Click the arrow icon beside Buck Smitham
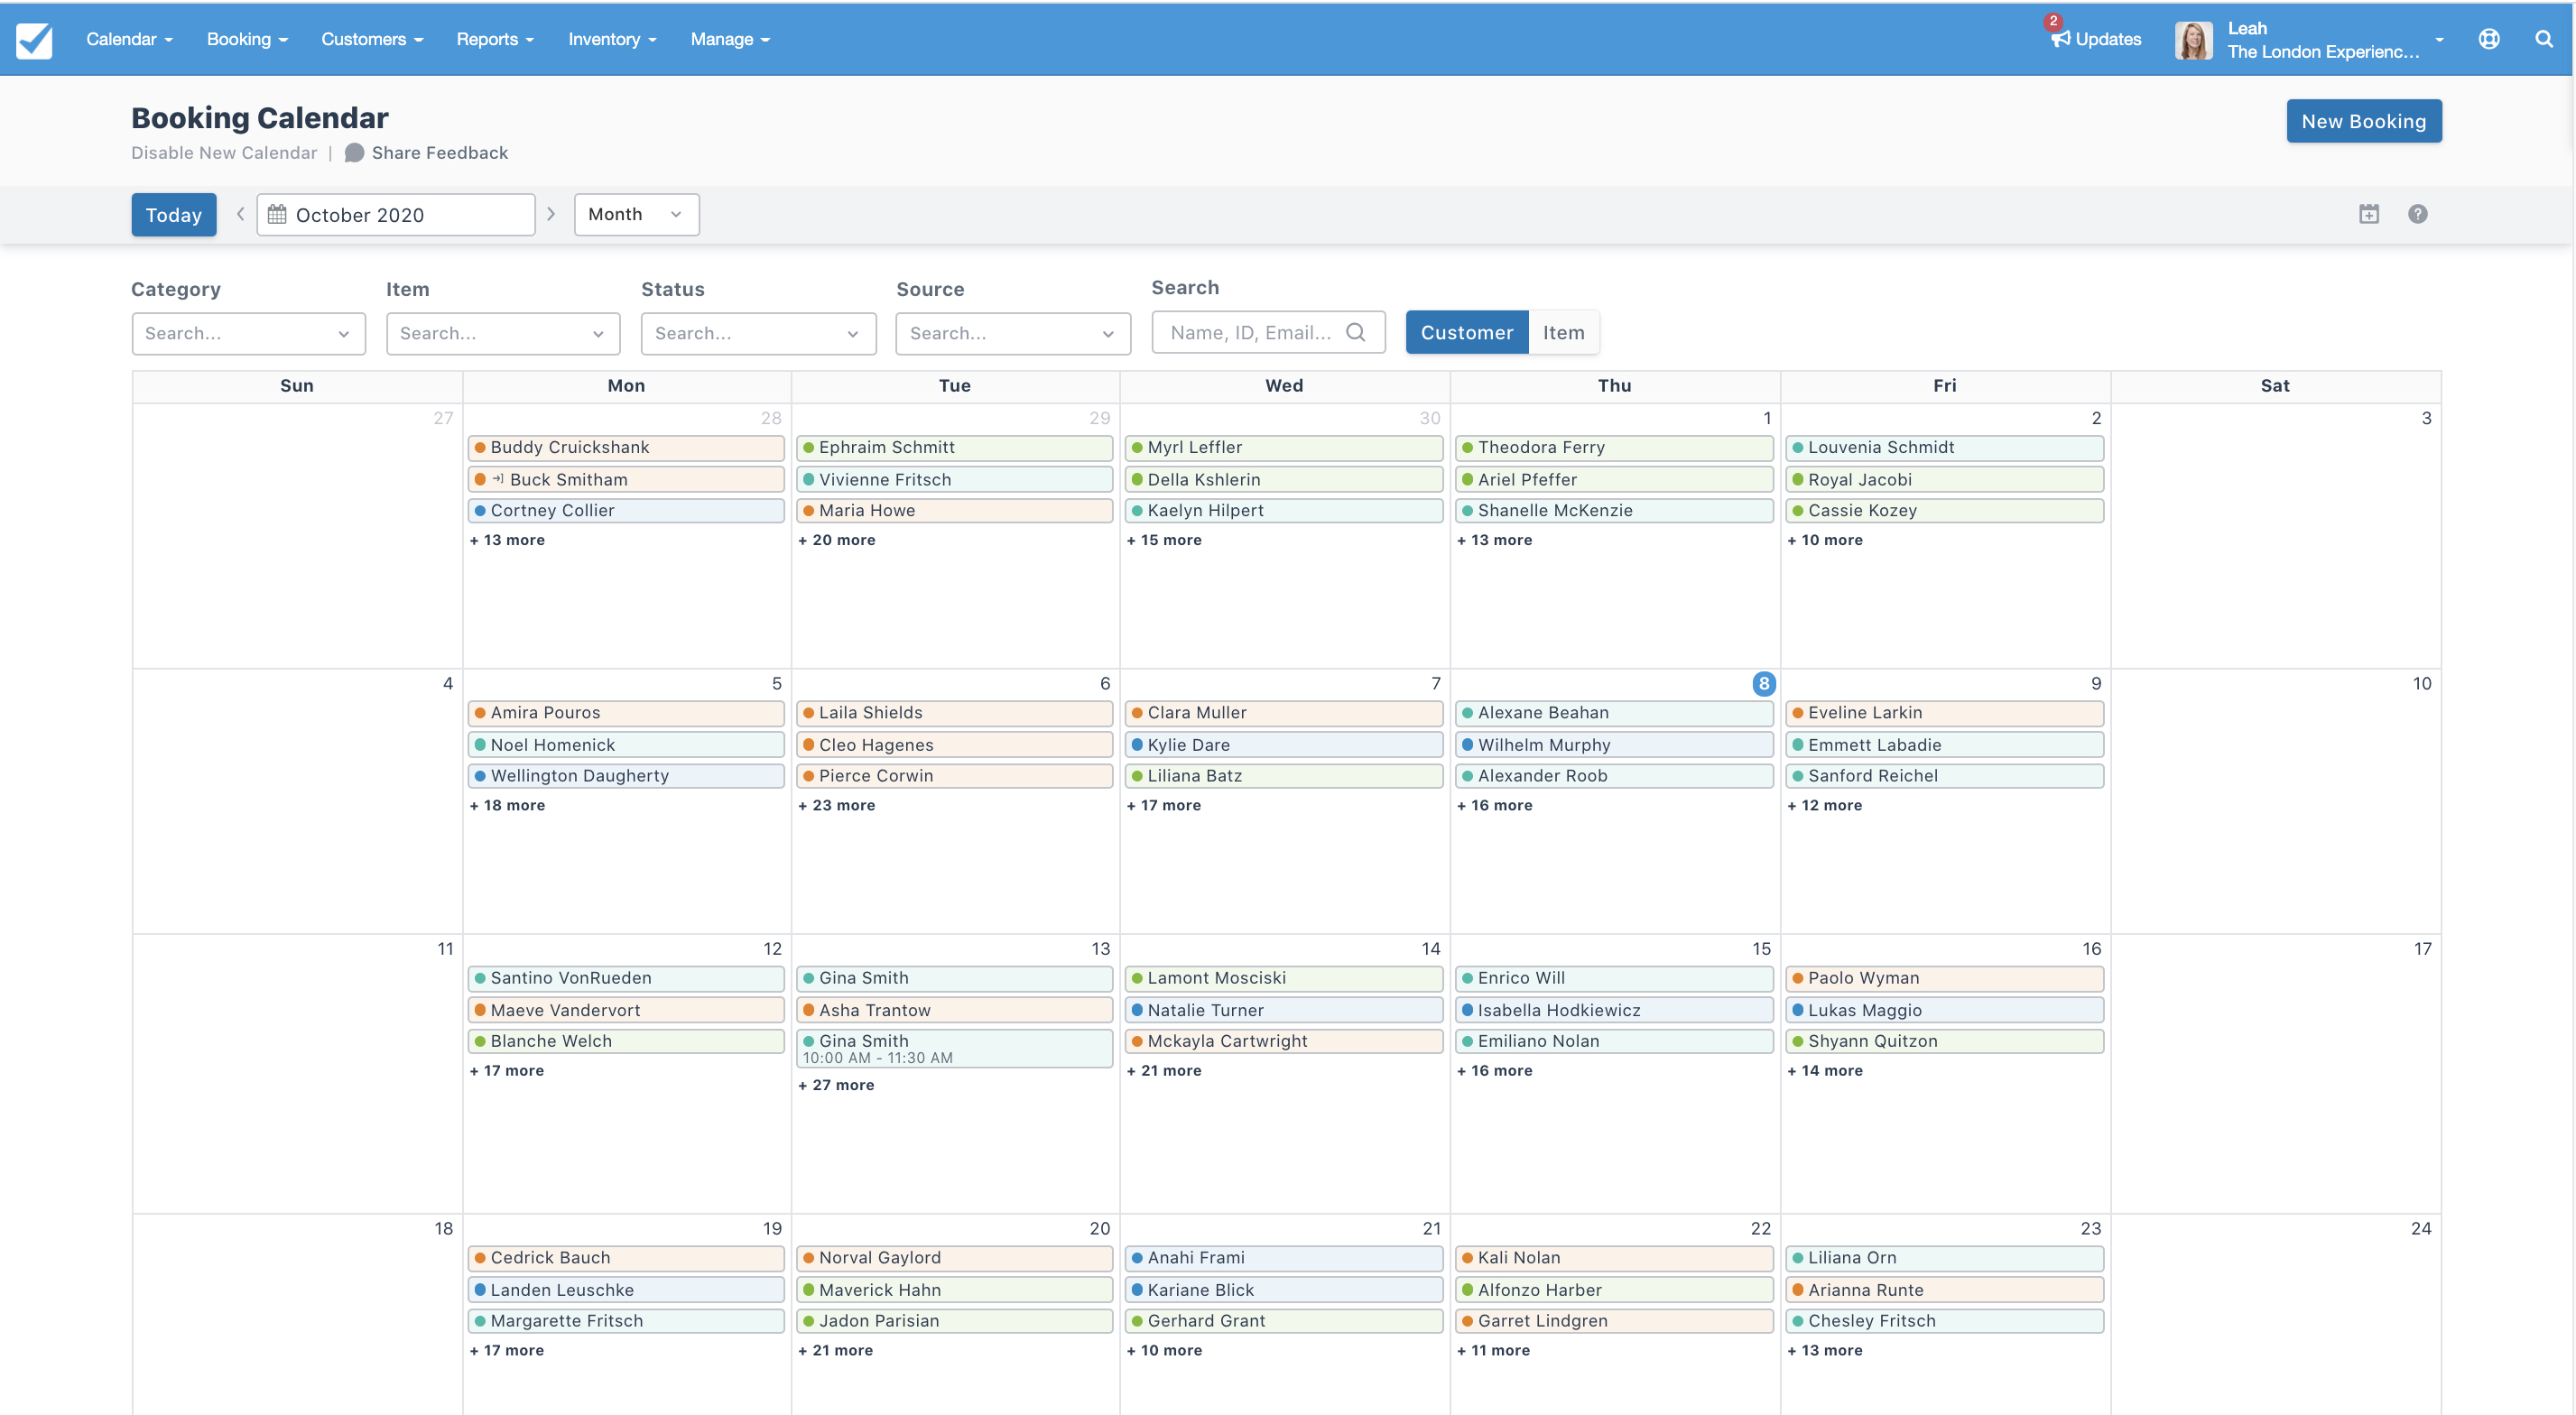Viewport: 2576px width, 1415px height. pyautogui.click(x=498, y=479)
